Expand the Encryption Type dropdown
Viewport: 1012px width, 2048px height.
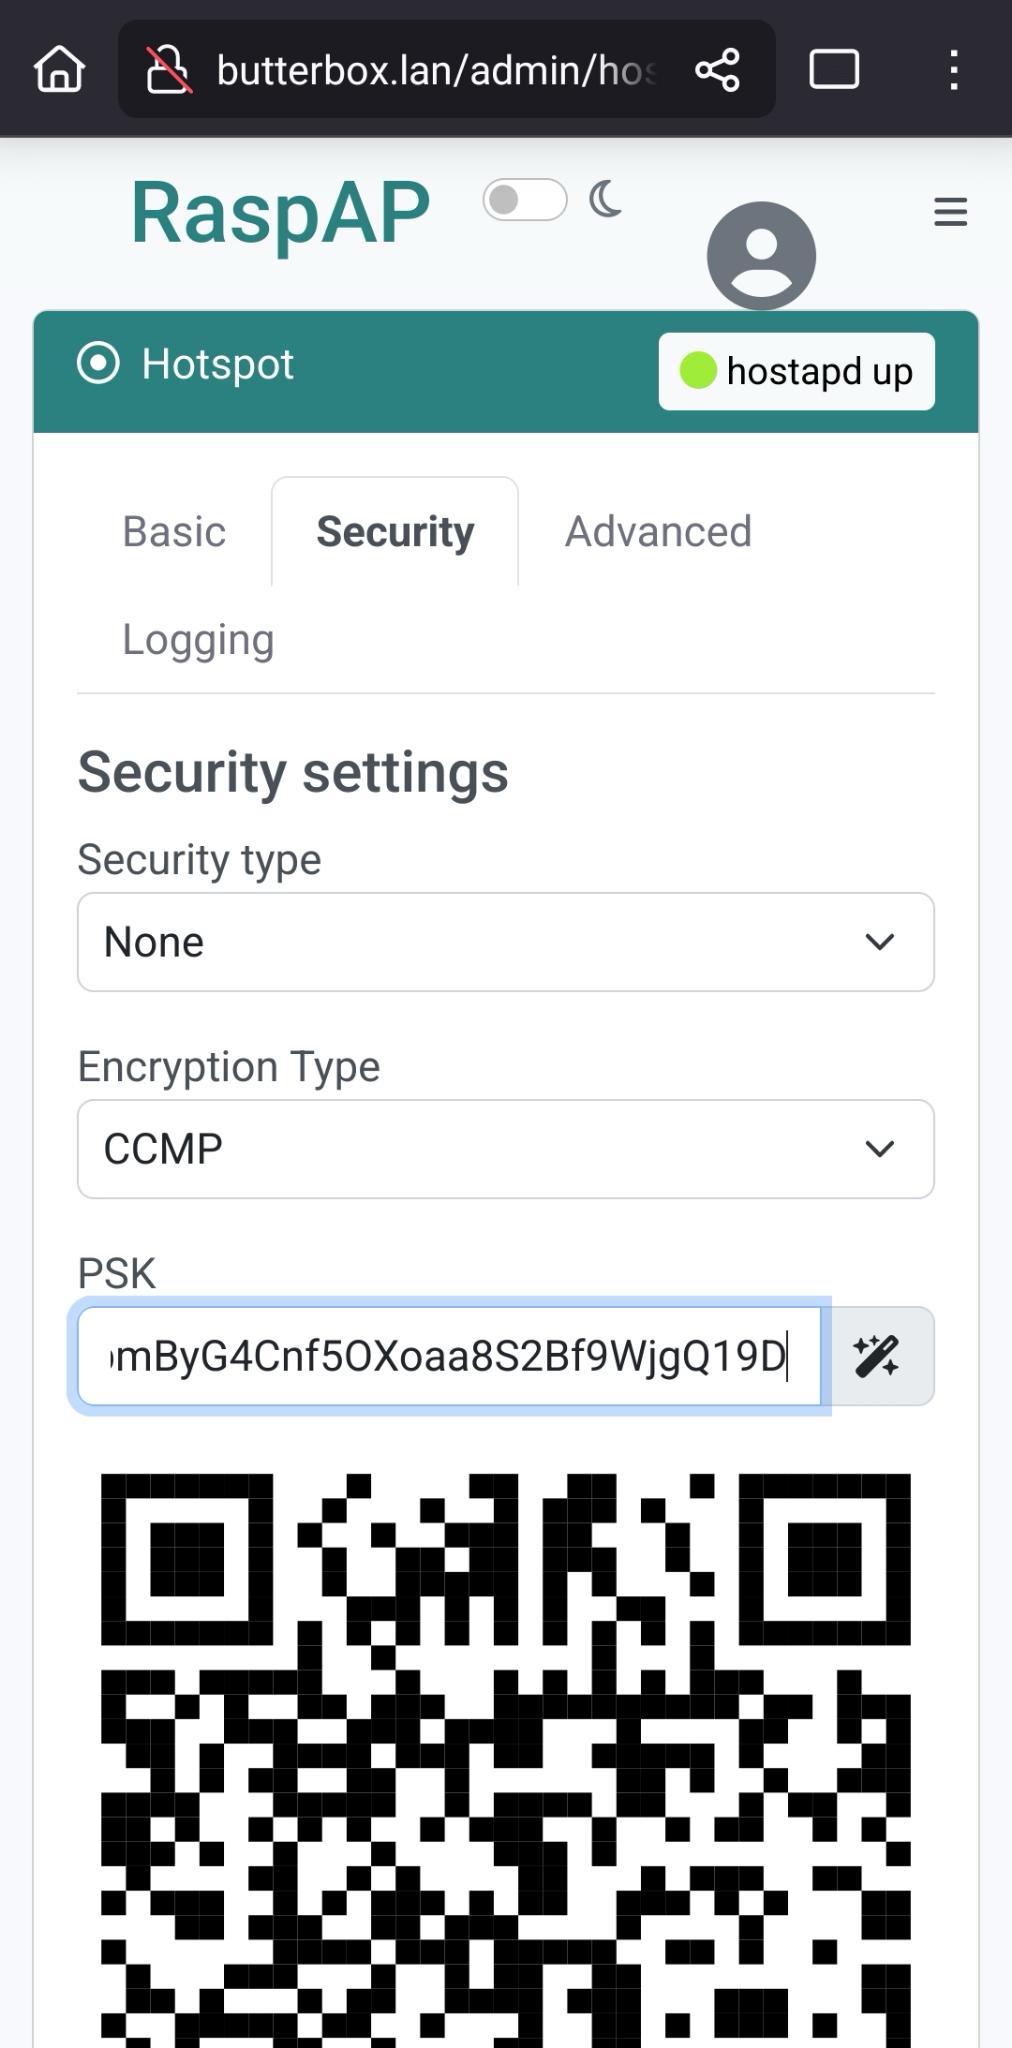tap(506, 1149)
